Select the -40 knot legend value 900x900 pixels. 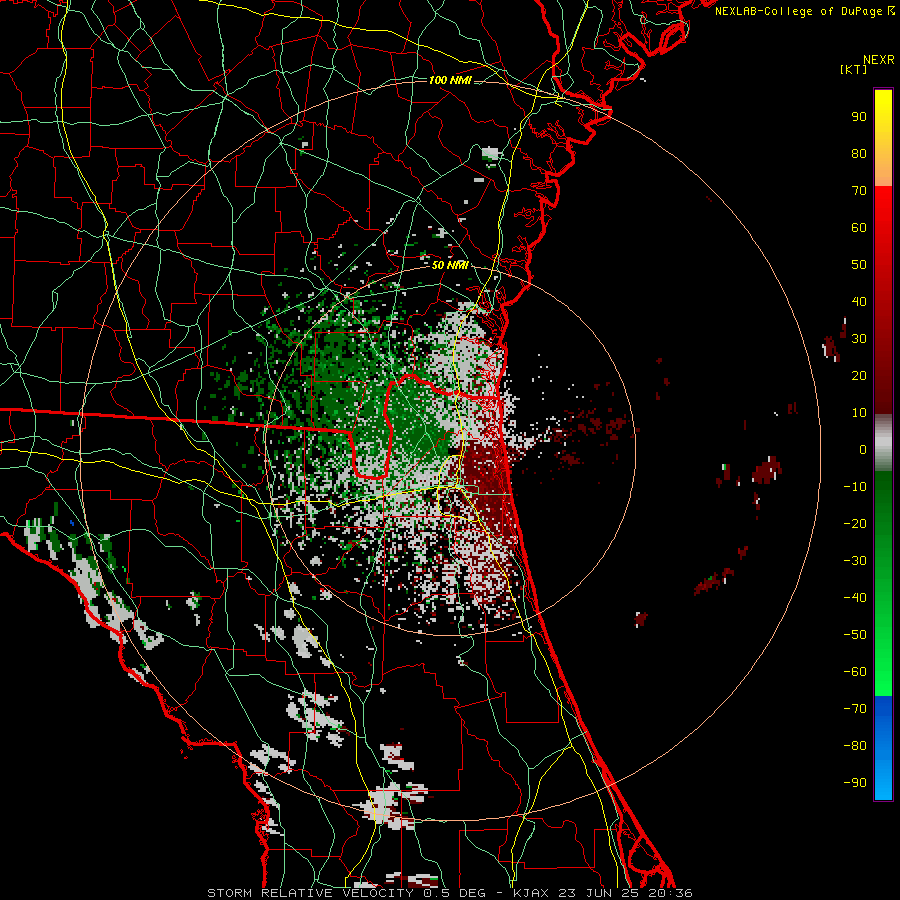(x=855, y=598)
